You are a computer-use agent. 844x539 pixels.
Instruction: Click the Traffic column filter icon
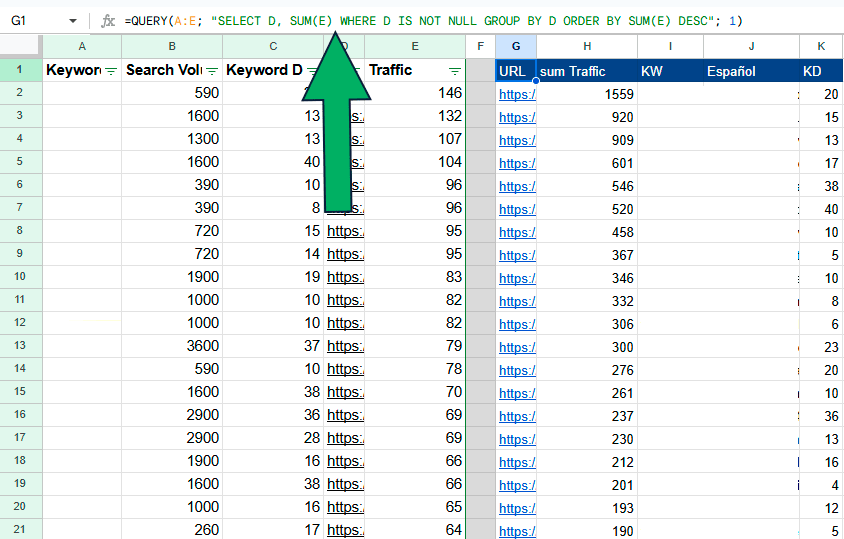[455, 71]
